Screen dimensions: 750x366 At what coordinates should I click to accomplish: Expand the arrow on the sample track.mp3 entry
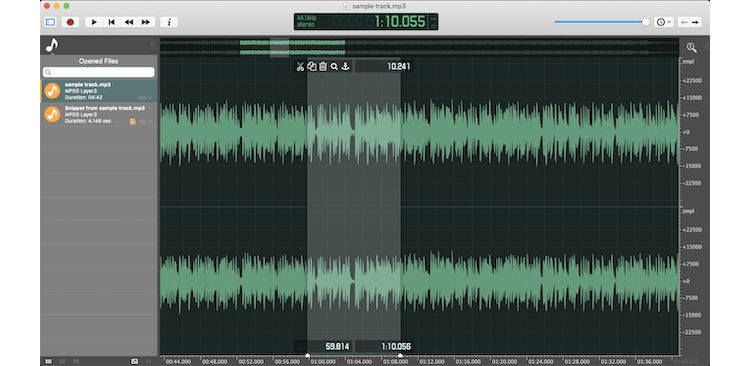[150, 98]
